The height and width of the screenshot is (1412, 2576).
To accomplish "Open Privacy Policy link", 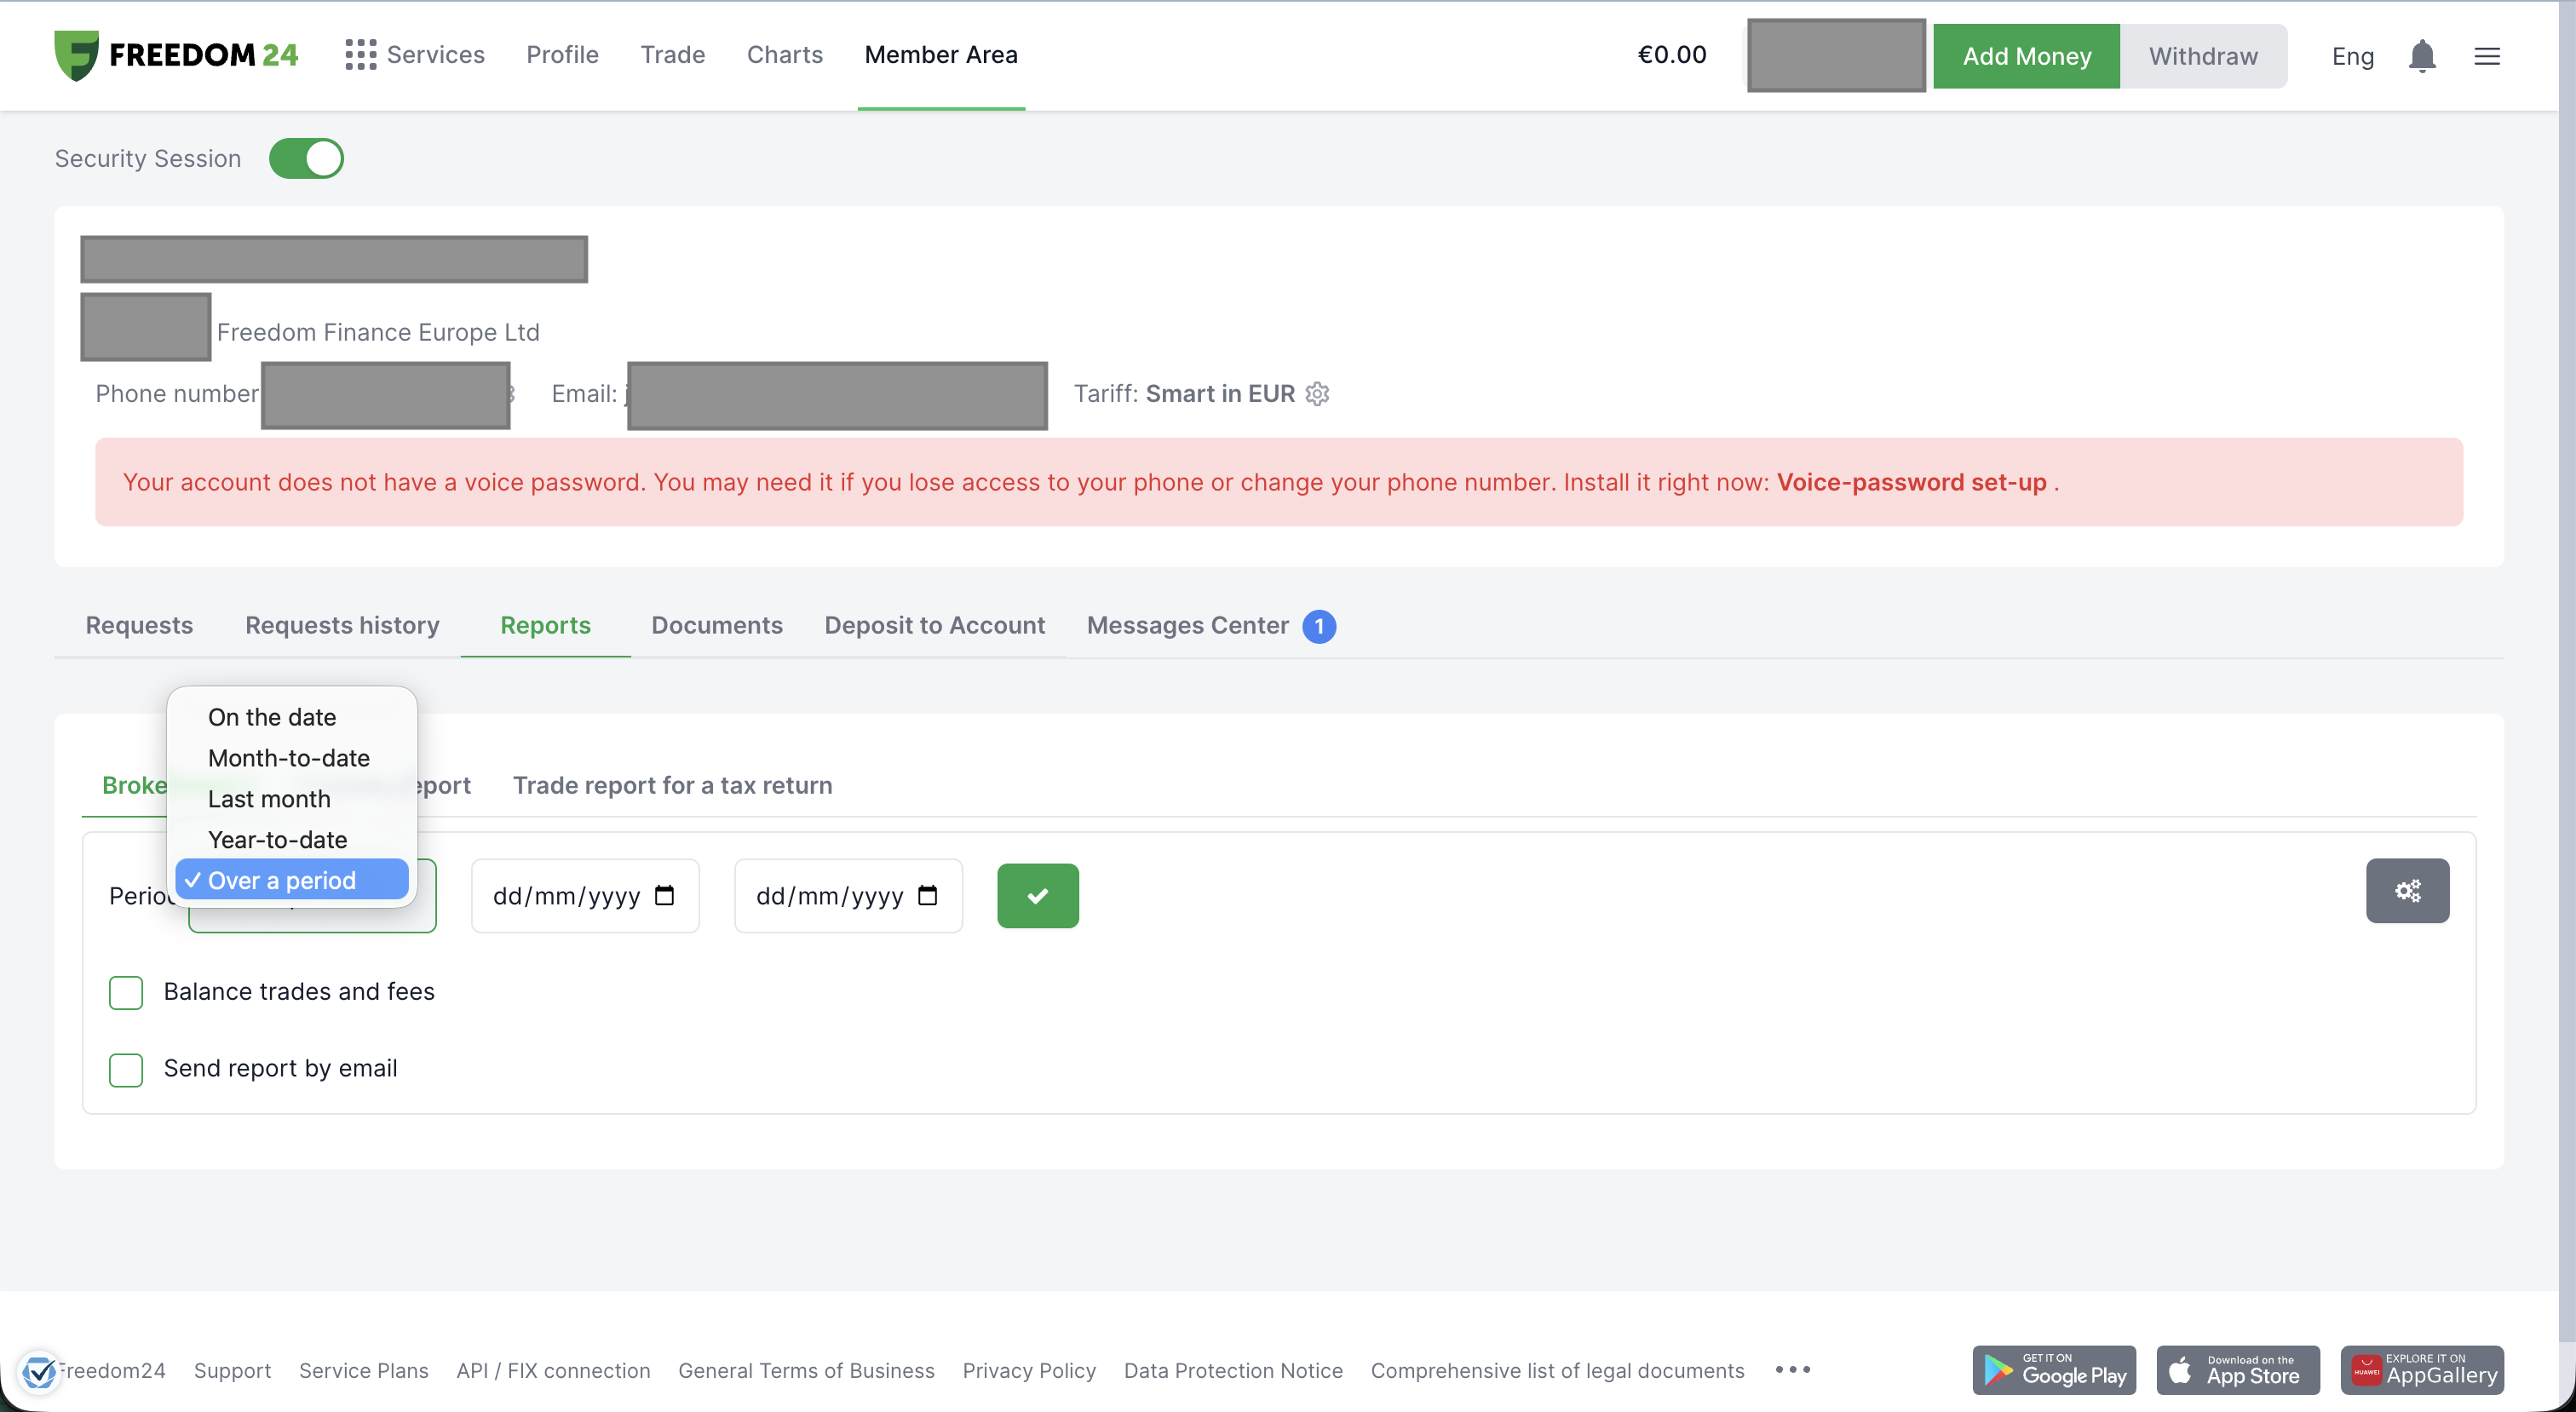I will point(1029,1370).
